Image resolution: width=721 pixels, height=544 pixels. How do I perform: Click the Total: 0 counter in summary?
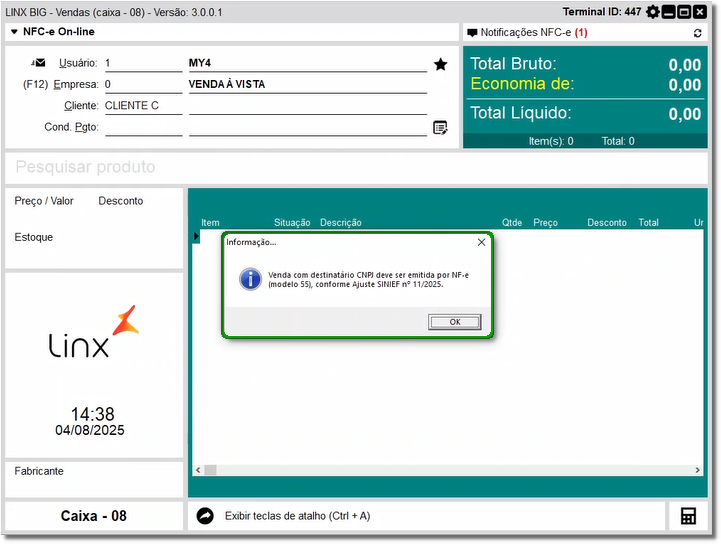click(x=618, y=141)
